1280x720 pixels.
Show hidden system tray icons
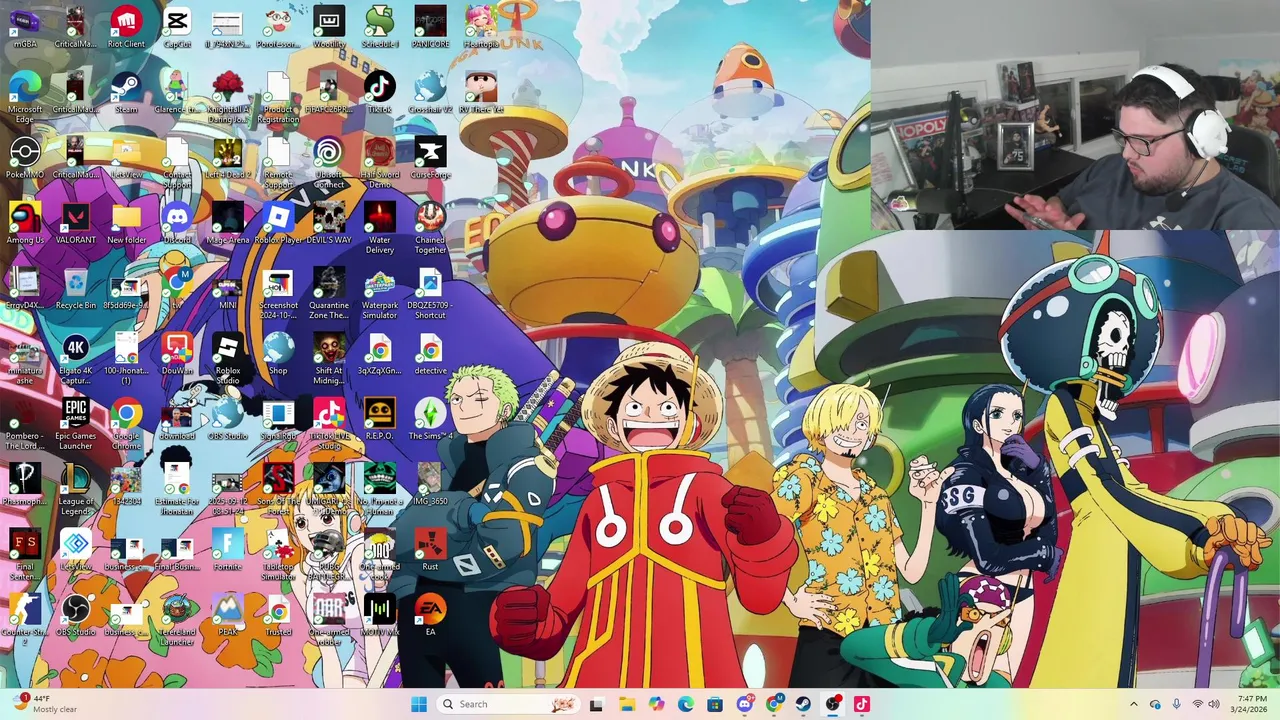click(x=1133, y=704)
